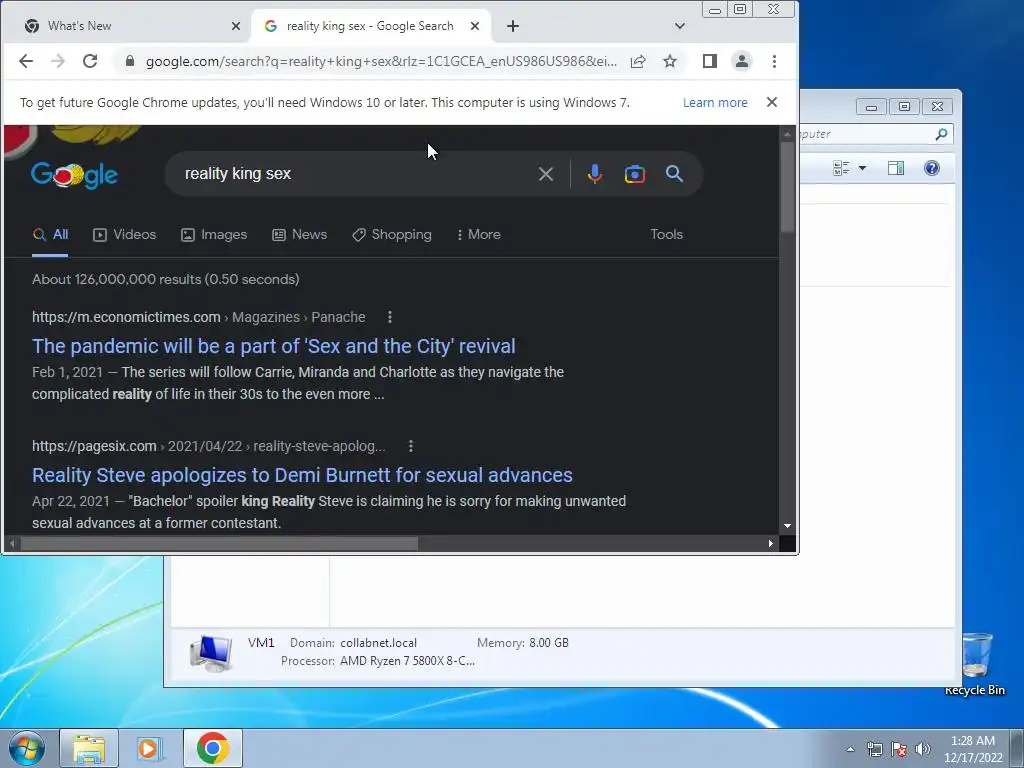Share this page via address bar icon
Image resolution: width=1024 pixels, height=768 pixels.
(638, 61)
